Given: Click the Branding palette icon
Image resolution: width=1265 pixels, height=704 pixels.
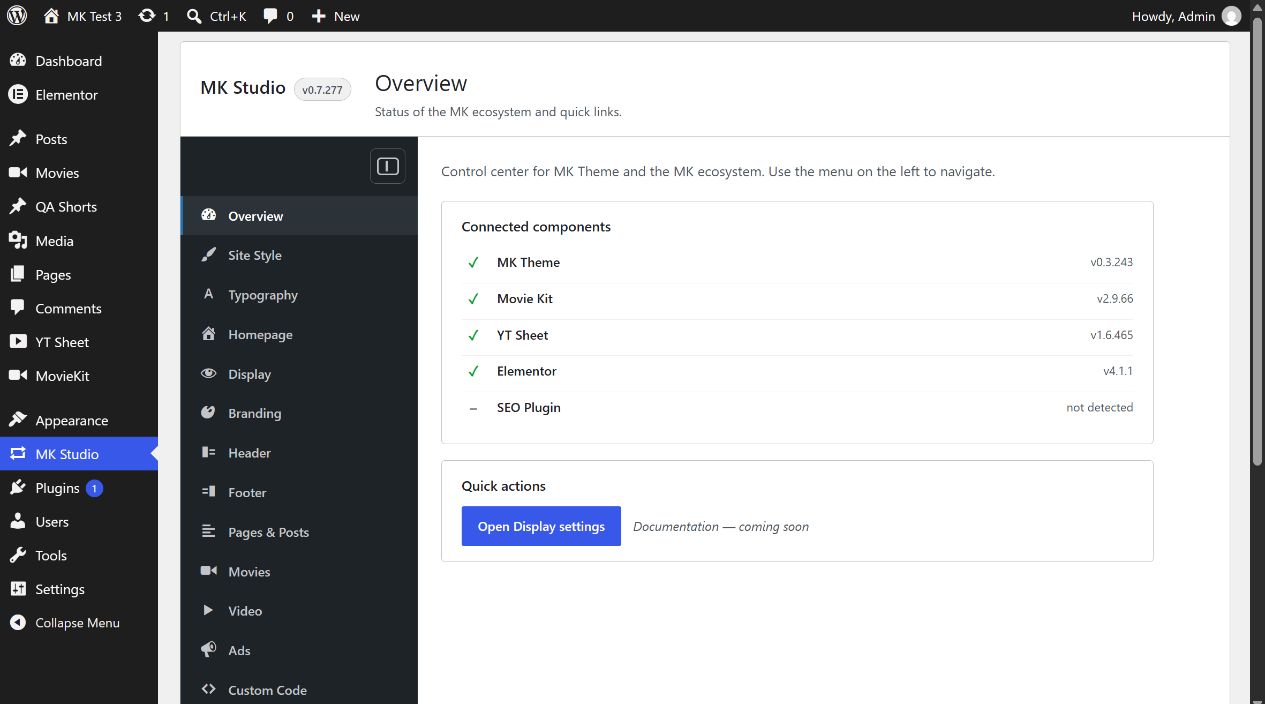Looking at the screenshot, I should (x=208, y=413).
